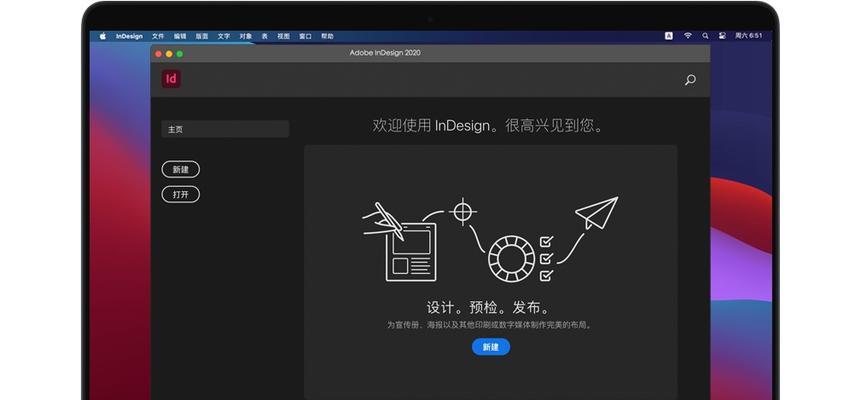861x400 pixels.
Task: Click the 周六 6:51 clock
Action: pos(748,36)
